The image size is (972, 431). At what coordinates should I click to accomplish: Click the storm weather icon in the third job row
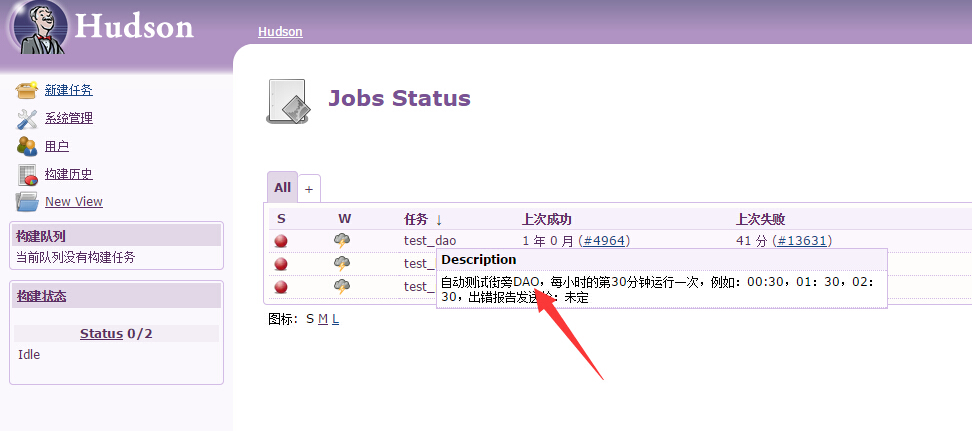tap(342, 287)
